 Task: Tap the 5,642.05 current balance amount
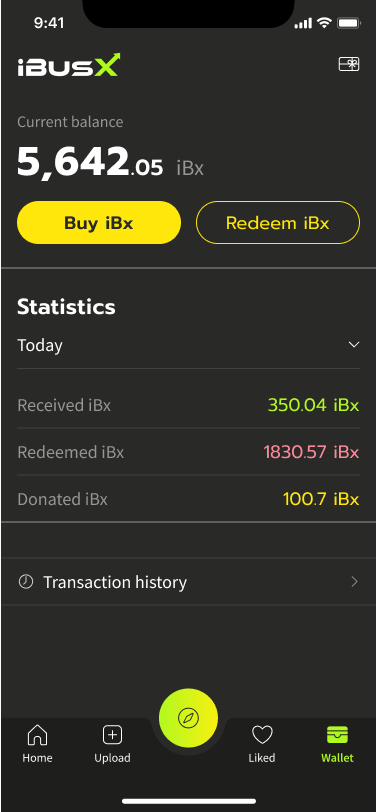(90, 163)
